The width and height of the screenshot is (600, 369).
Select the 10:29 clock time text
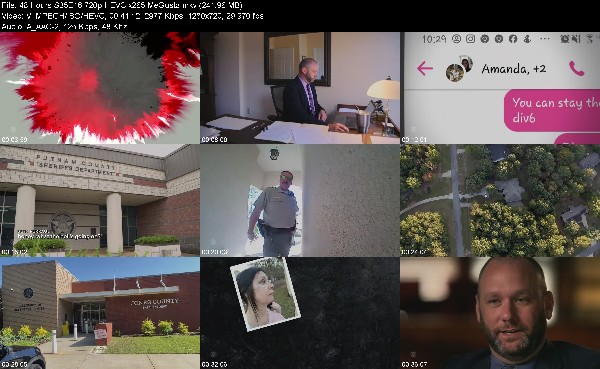[434, 39]
